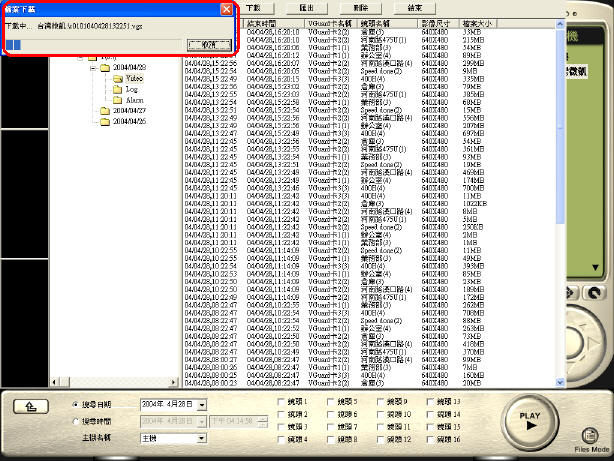
Task: Collapse the 2004/04/28 tree node
Action: [93, 68]
